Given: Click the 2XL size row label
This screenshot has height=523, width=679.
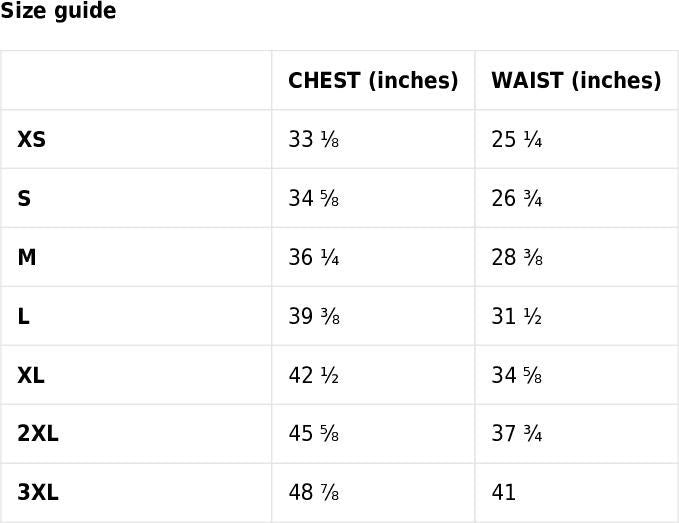Looking at the screenshot, I should click(38, 434).
